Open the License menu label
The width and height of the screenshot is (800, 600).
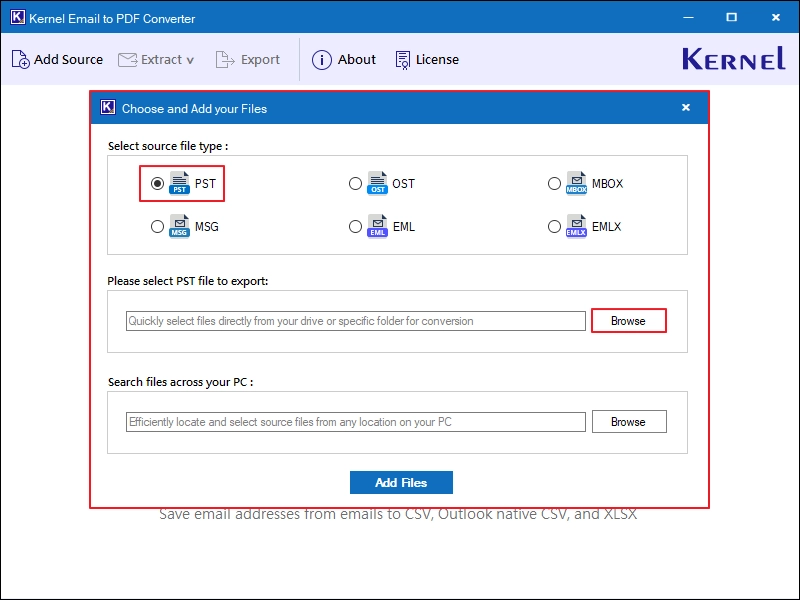437,60
